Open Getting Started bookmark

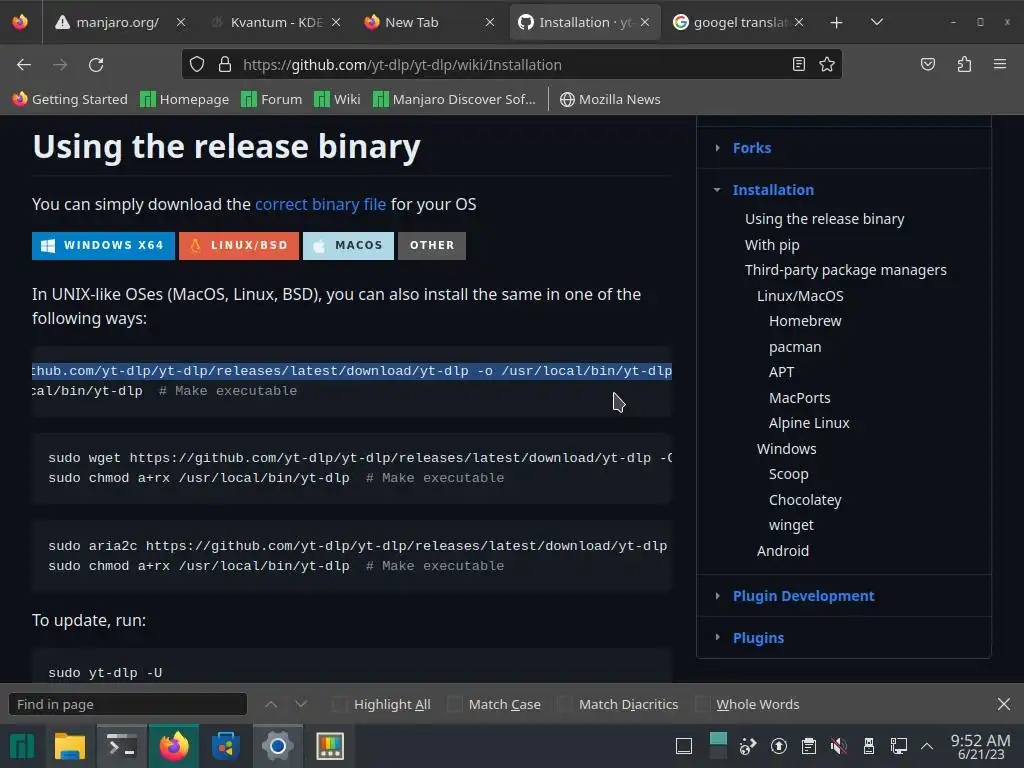click(x=70, y=99)
